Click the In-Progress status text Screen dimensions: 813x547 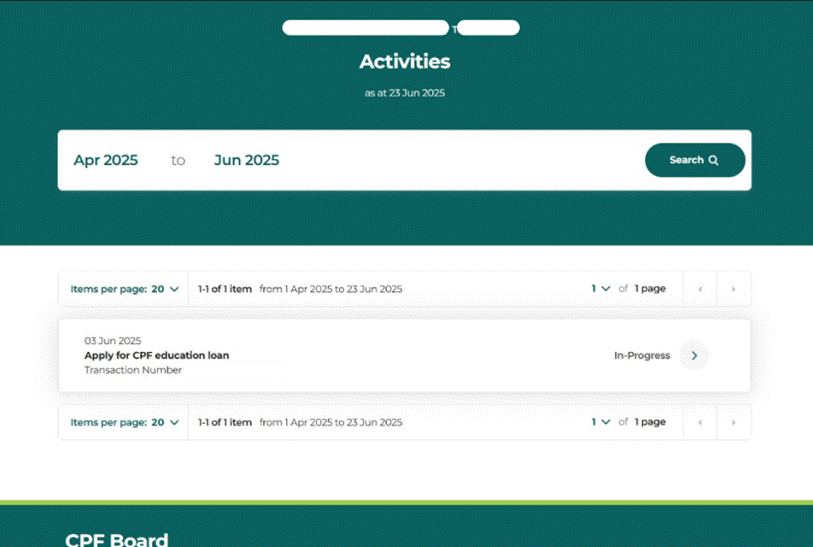tap(642, 355)
